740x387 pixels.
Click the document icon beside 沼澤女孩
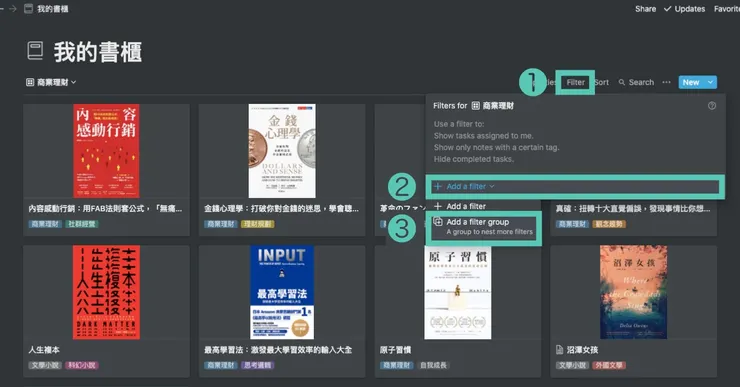[x=560, y=350]
